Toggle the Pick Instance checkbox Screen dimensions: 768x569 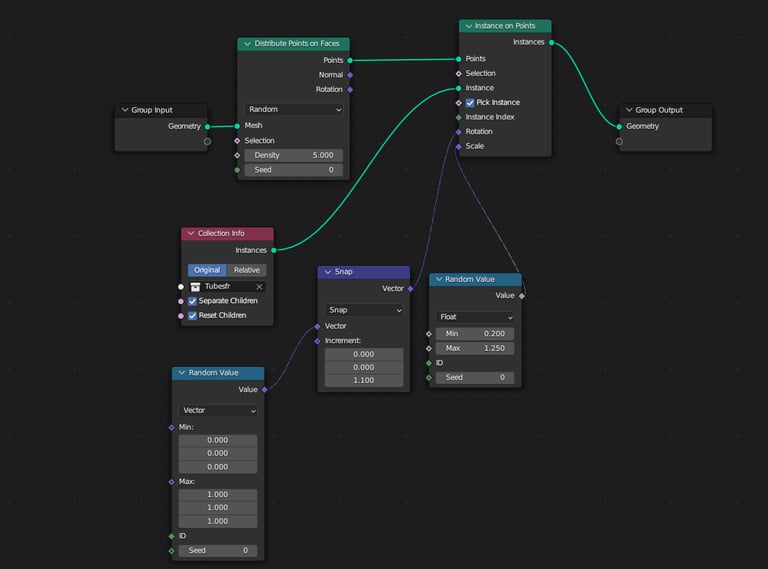[470, 102]
